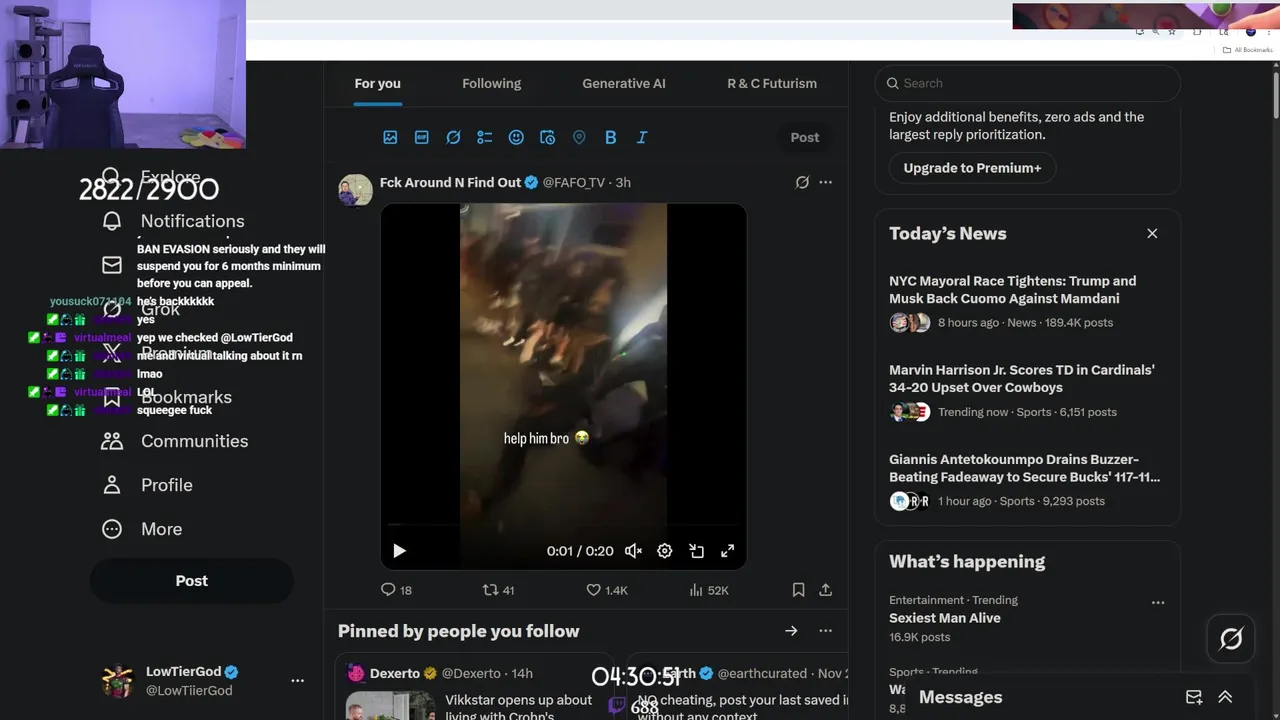This screenshot has height=720, width=1280.
Task: Compose new message in Messages bar
Action: [x=1194, y=697]
